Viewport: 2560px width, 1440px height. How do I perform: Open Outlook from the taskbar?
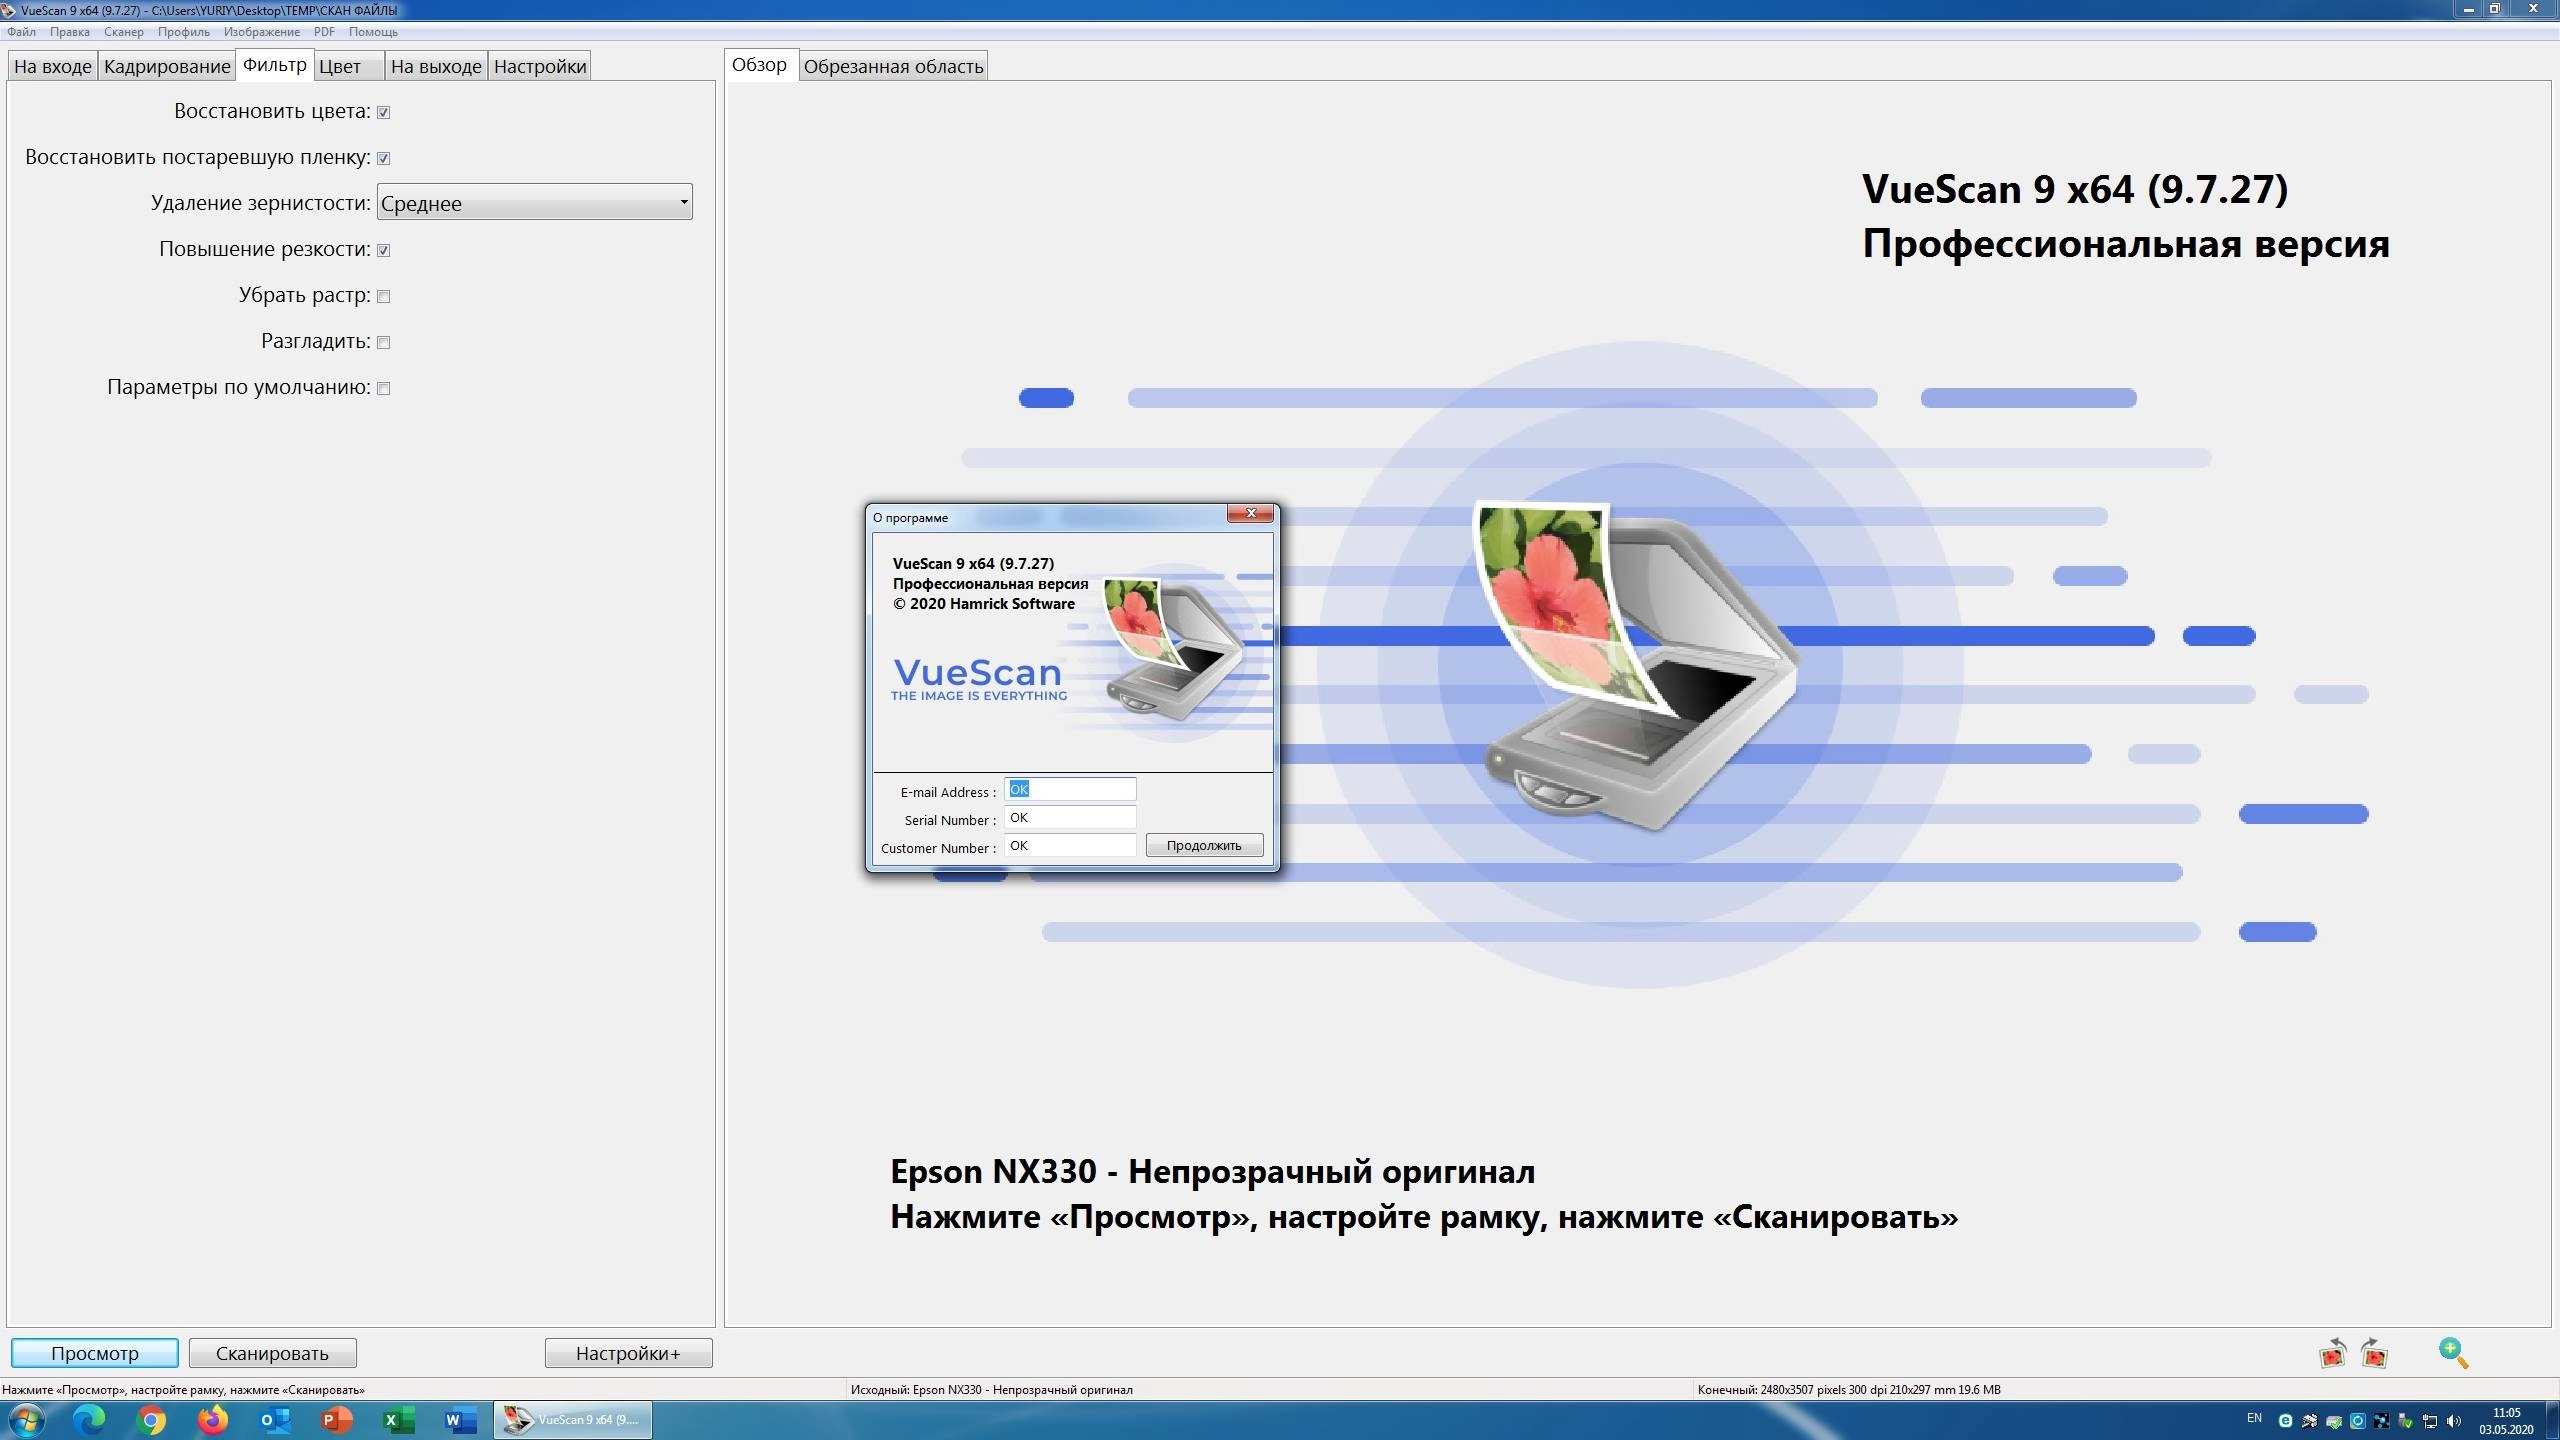click(x=275, y=1420)
